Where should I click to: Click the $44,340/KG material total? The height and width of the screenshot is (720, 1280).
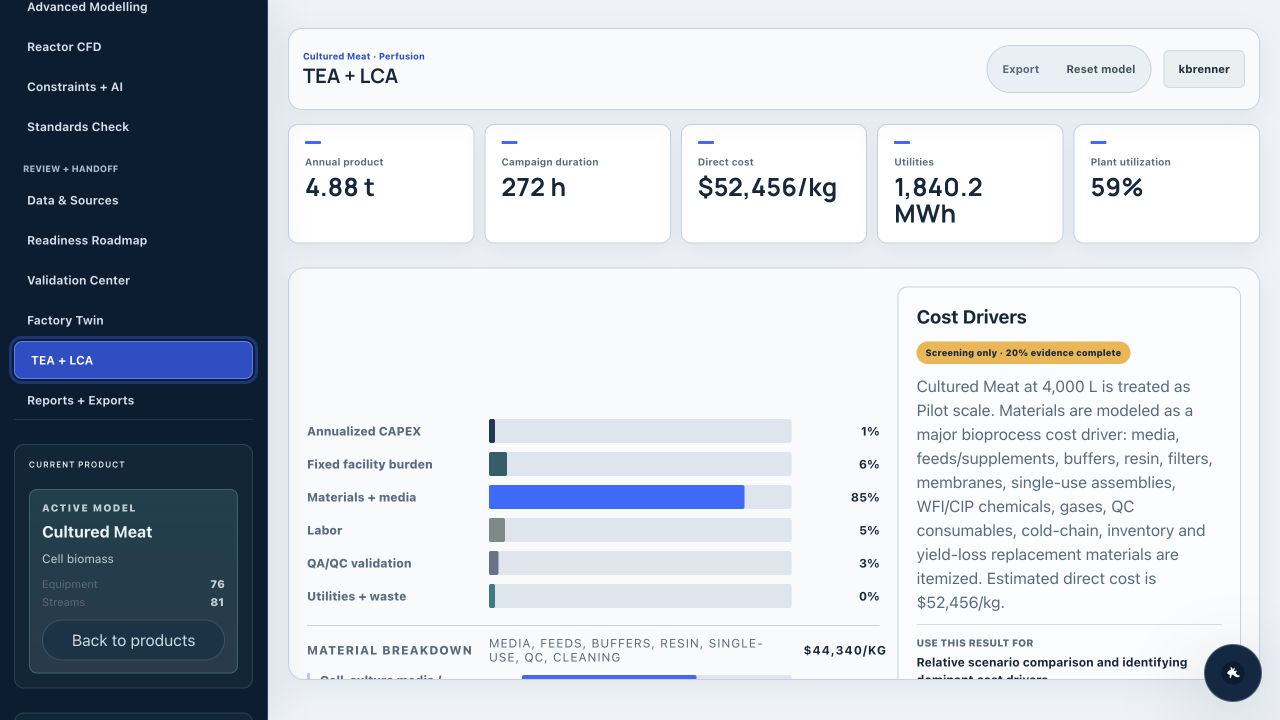tap(845, 650)
